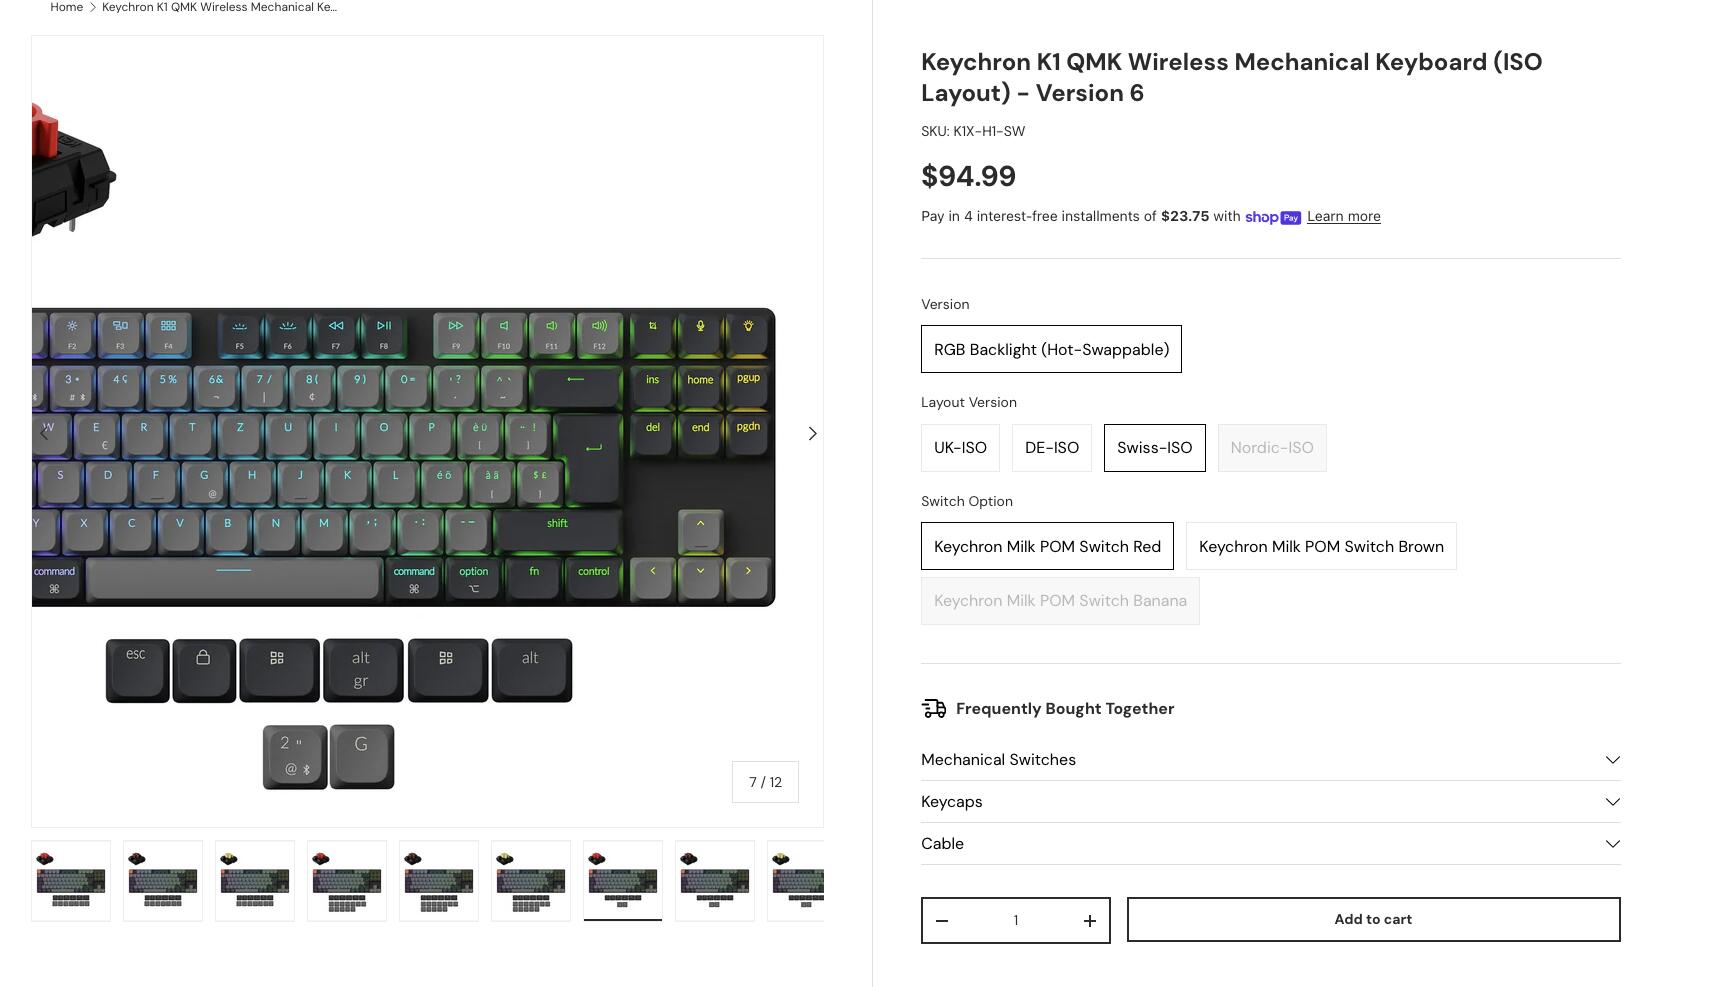Screen dimensions: 1721x987
Task: Expand the Mechanical Switches section
Action: pyautogui.click(x=1270, y=760)
